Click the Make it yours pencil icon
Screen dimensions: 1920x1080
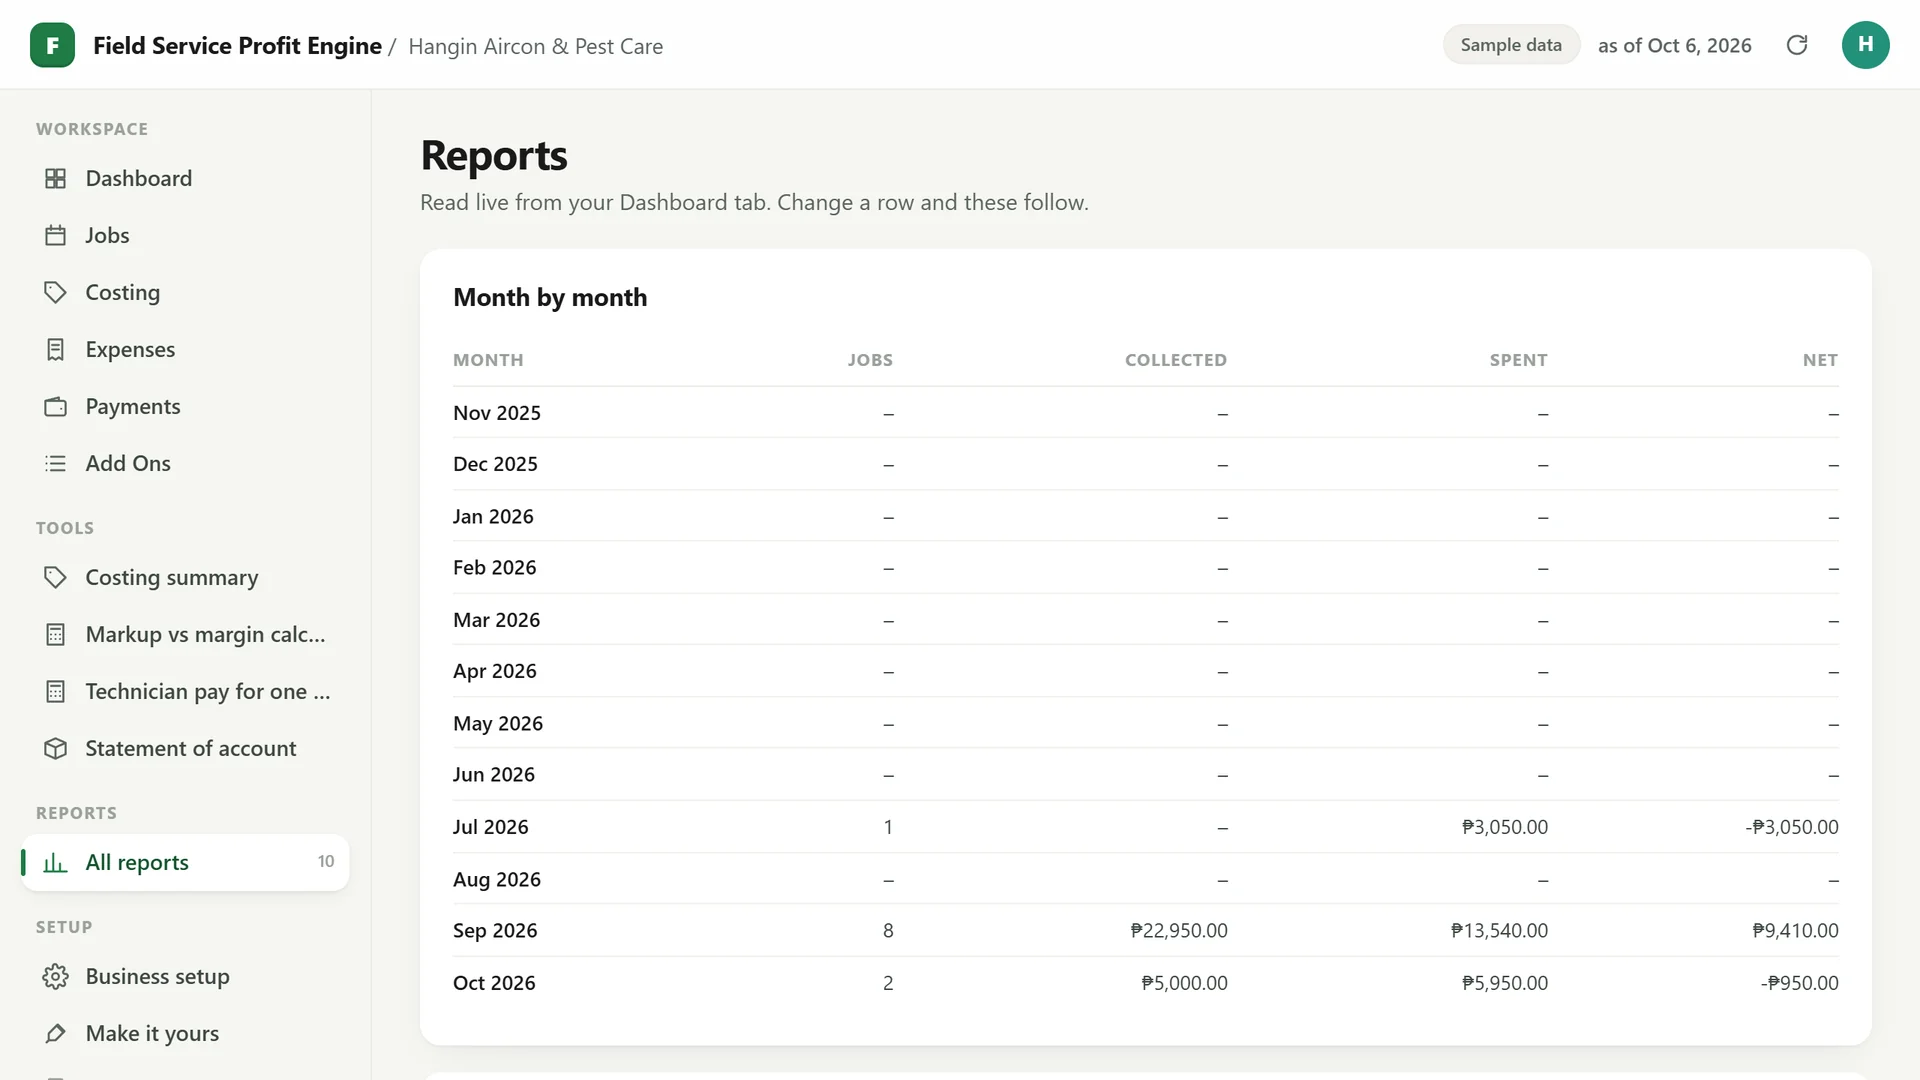(56, 1033)
